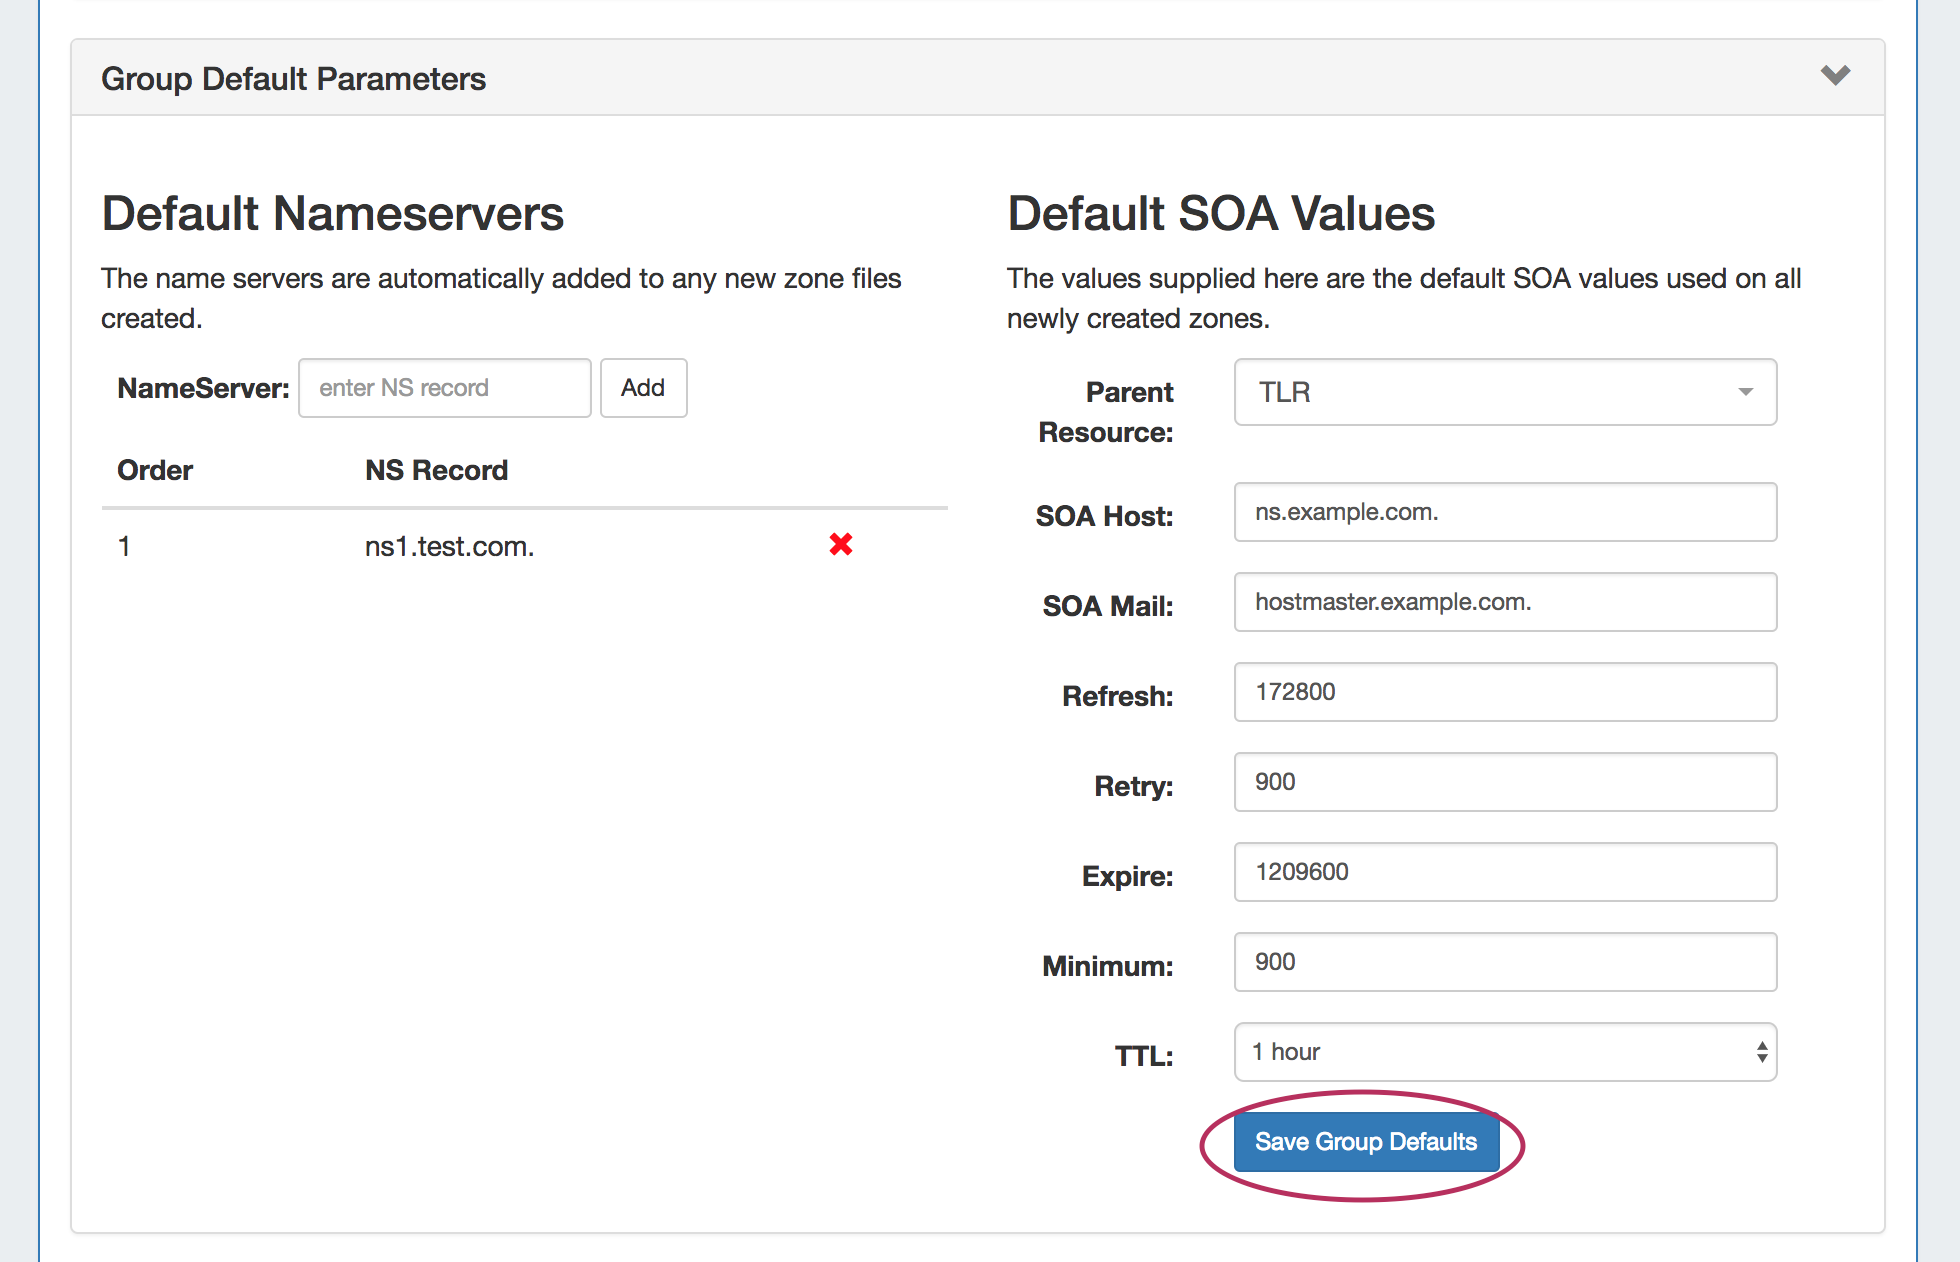Image resolution: width=1960 pixels, height=1262 pixels.
Task: Click the Parent Resource: label
Action: (1106, 412)
